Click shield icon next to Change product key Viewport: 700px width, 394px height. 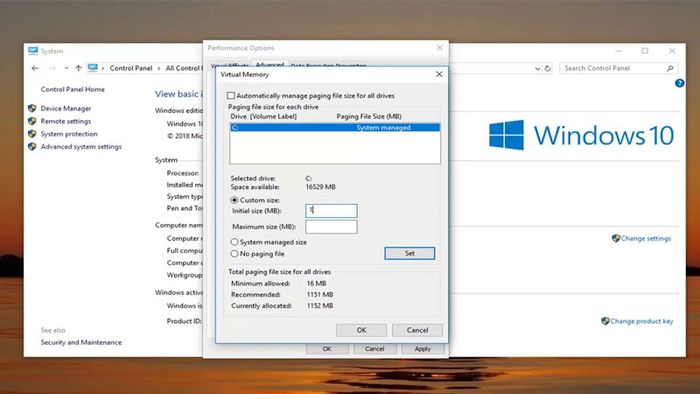(x=605, y=321)
